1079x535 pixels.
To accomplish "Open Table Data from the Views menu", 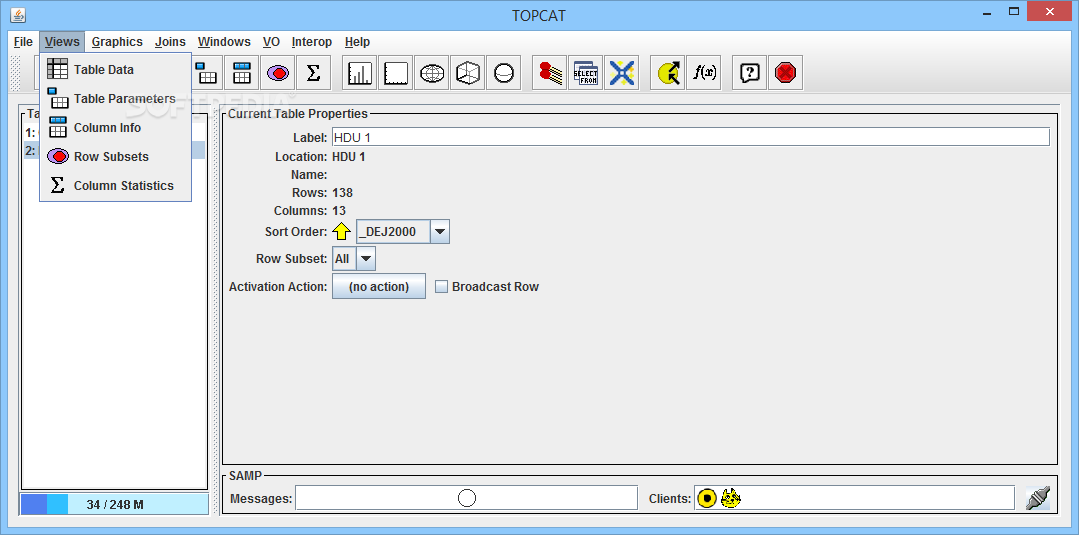I will point(115,70).
